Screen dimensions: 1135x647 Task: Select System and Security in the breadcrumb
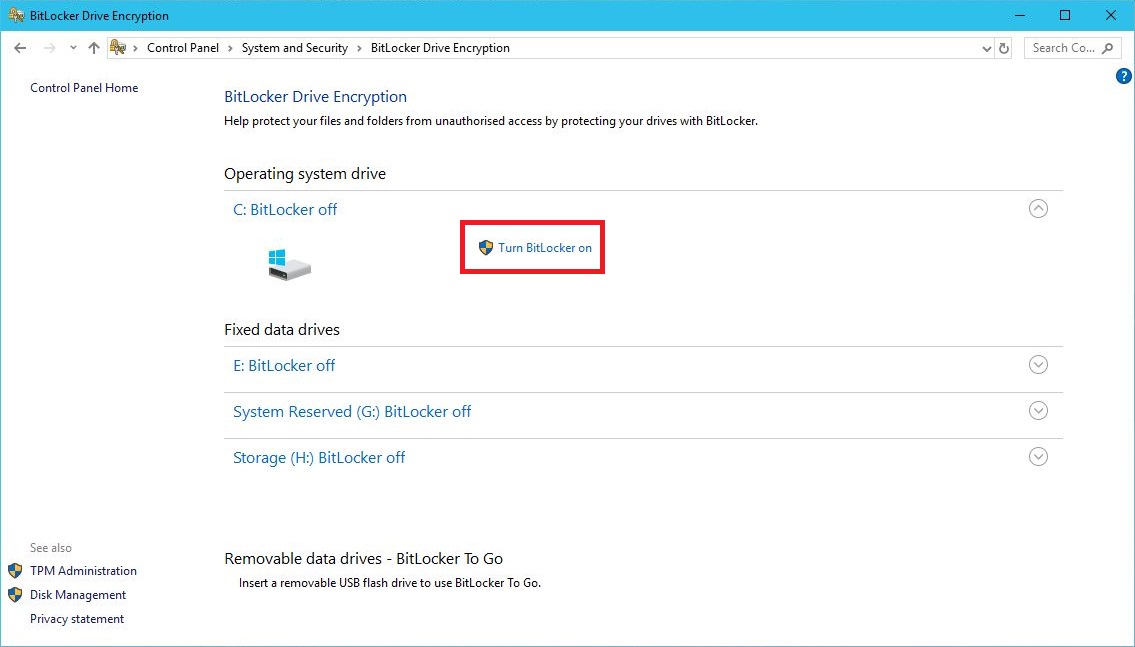point(295,48)
